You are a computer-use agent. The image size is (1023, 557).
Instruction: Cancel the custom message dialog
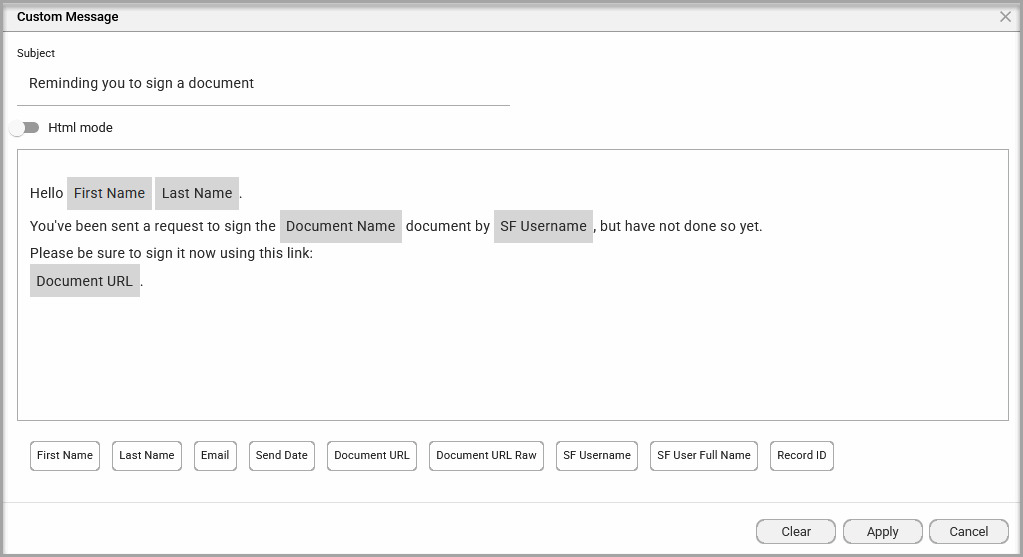point(969,532)
